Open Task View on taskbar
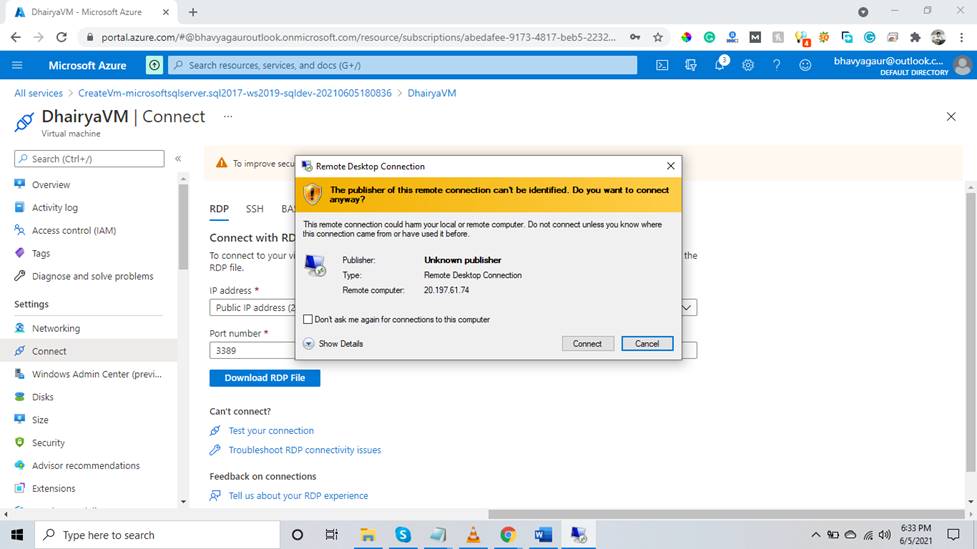977x549 pixels. coord(331,535)
